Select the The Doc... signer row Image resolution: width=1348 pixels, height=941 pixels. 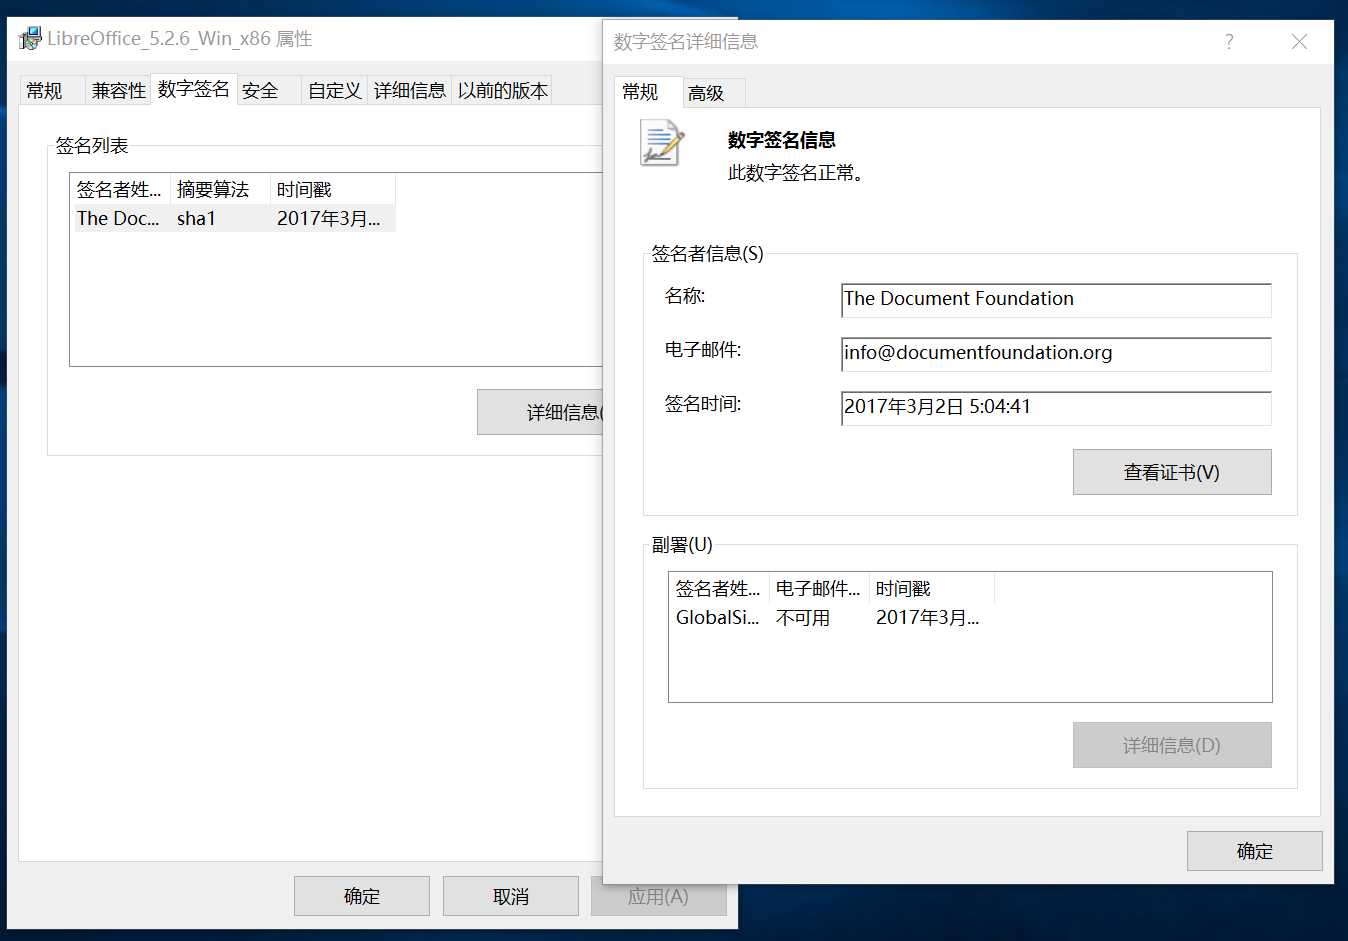[x=235, y=218]
